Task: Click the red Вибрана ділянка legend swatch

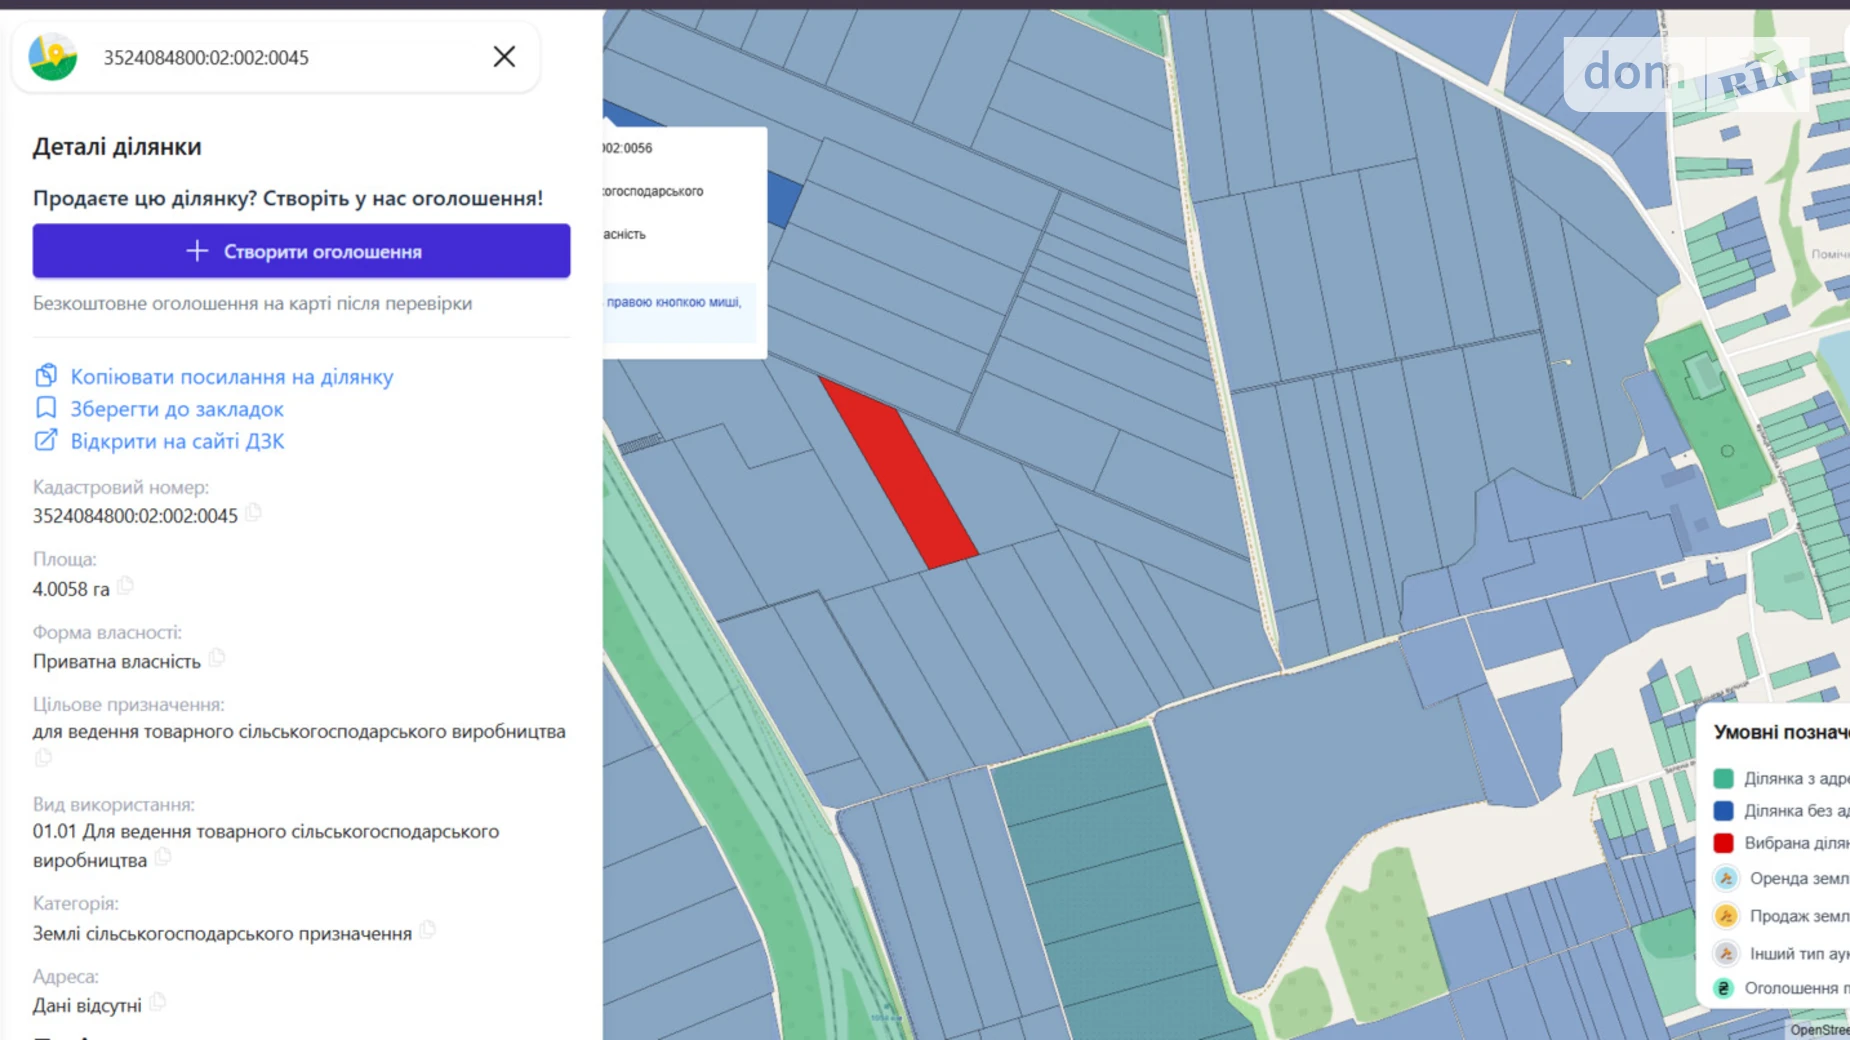Action: [1723, 843]
